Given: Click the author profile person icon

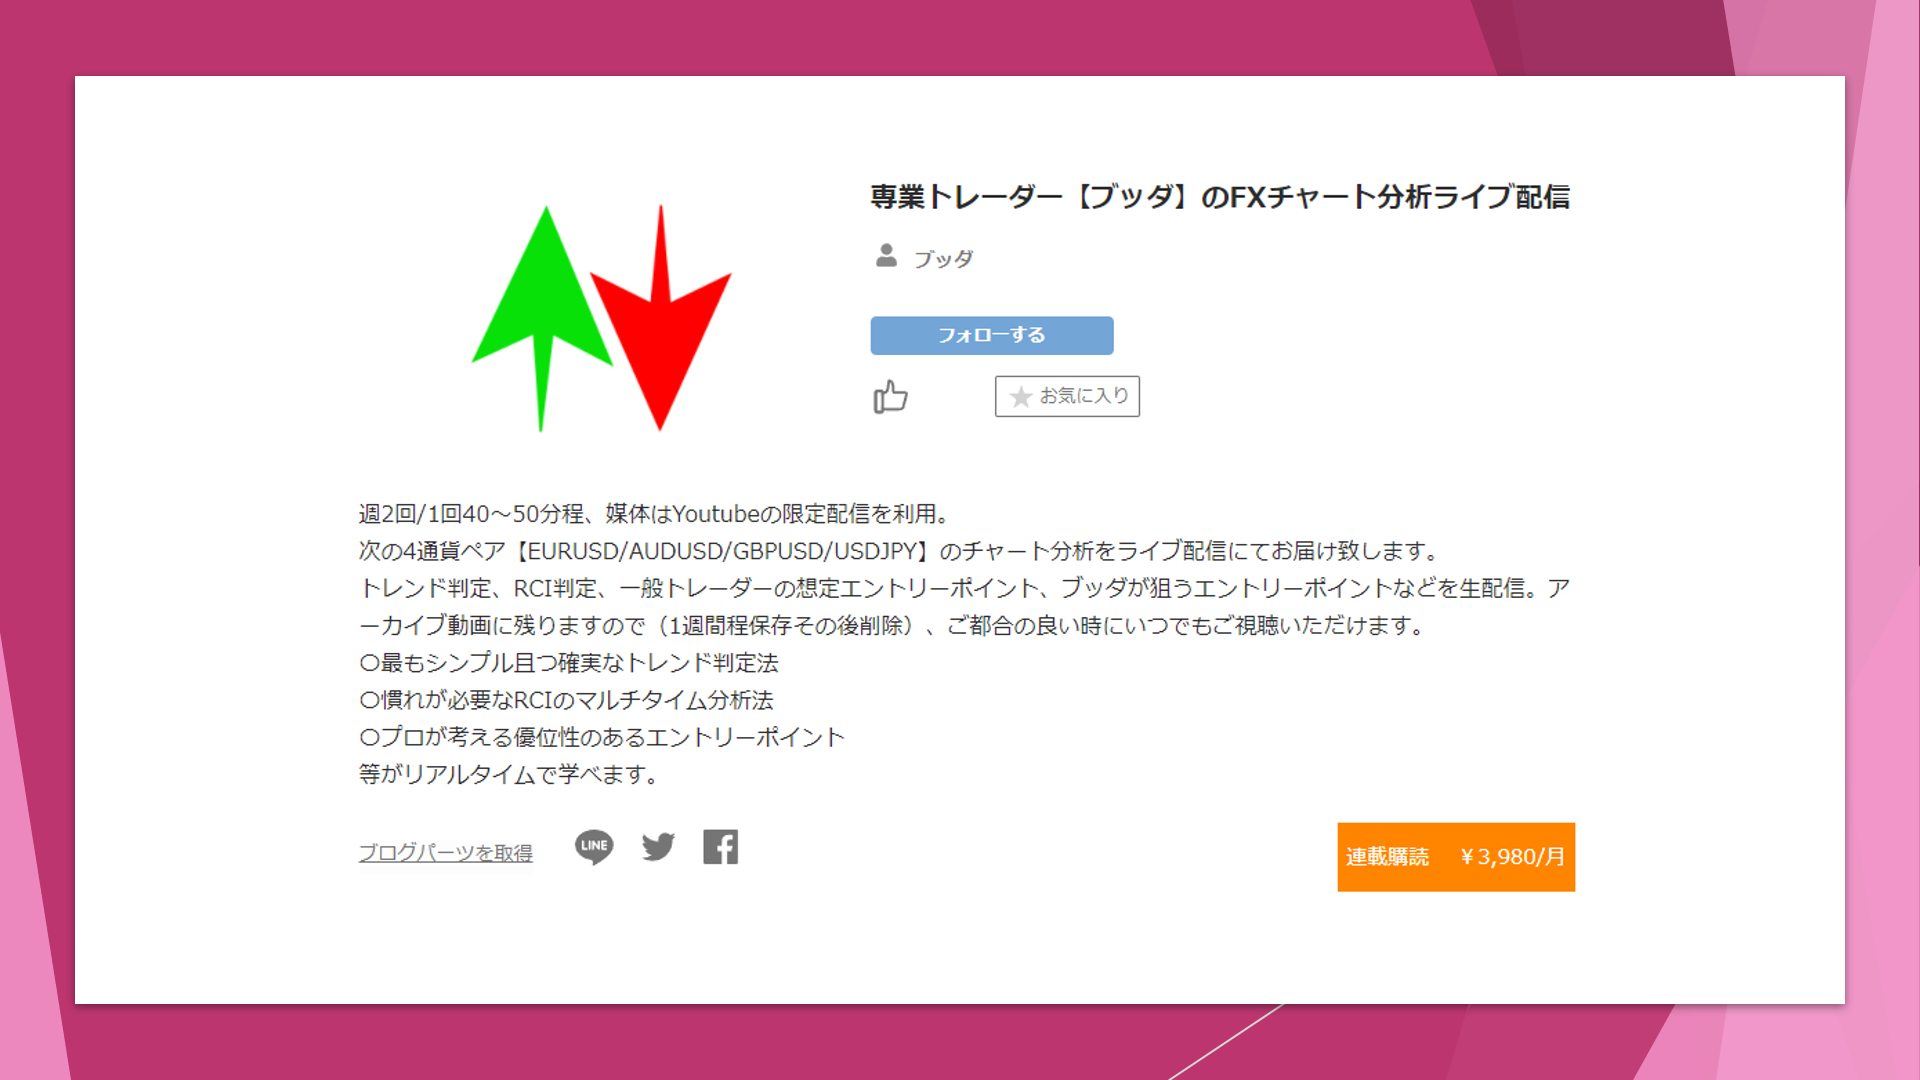Looking at the screenshot, I should click(x=886, y=256).
